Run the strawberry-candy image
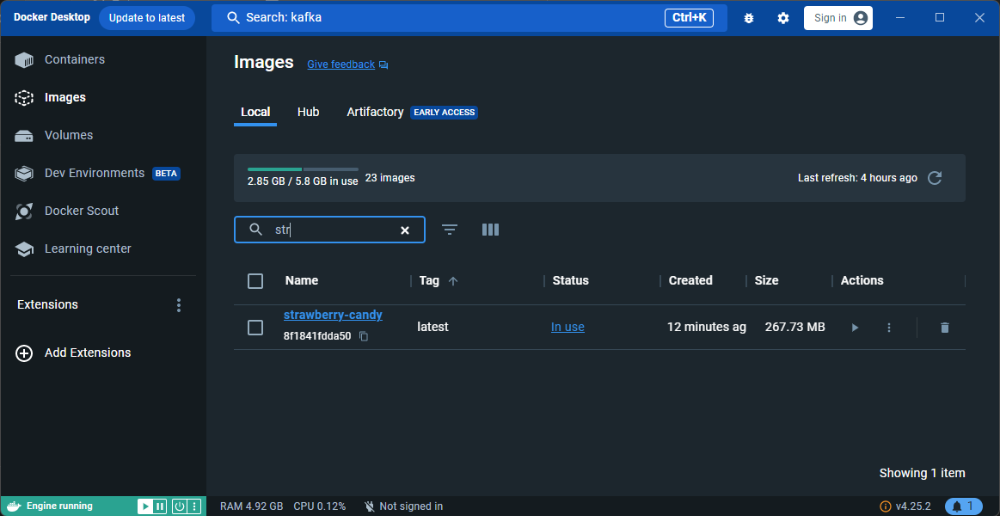Screen dimensions: 1000x516 click(855, 327)
